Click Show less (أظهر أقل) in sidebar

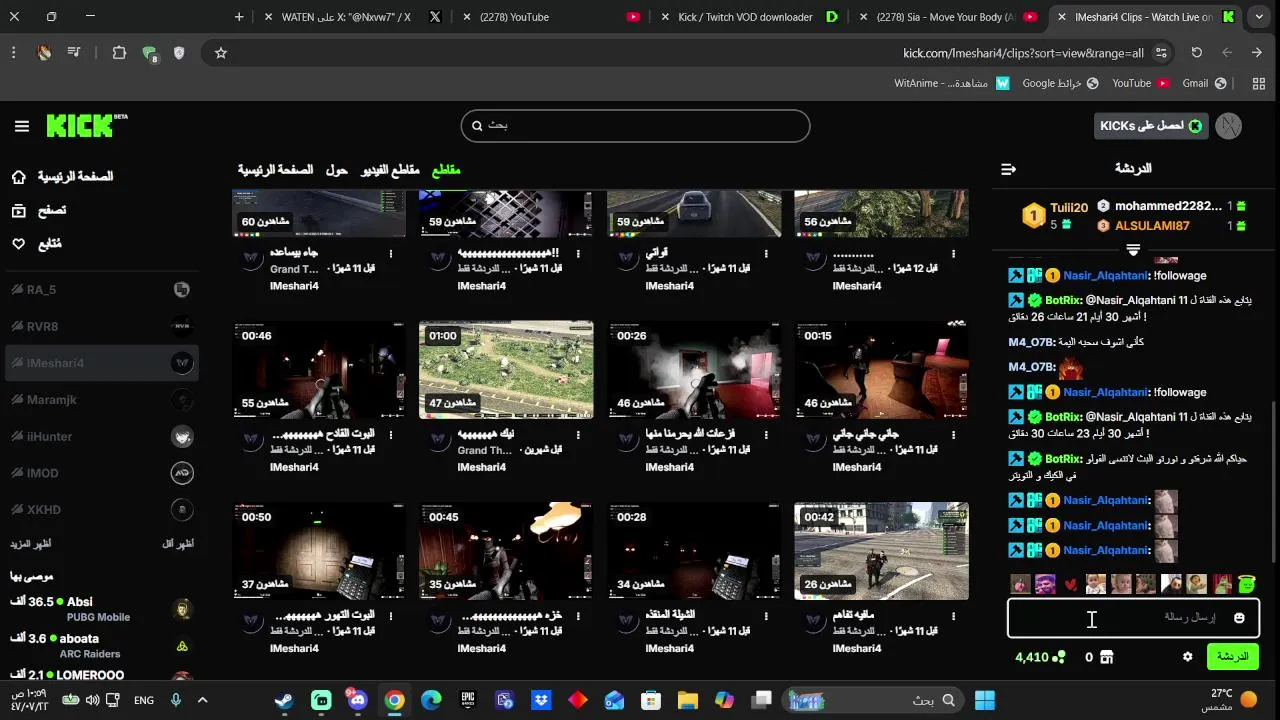(x=178, y=544)
